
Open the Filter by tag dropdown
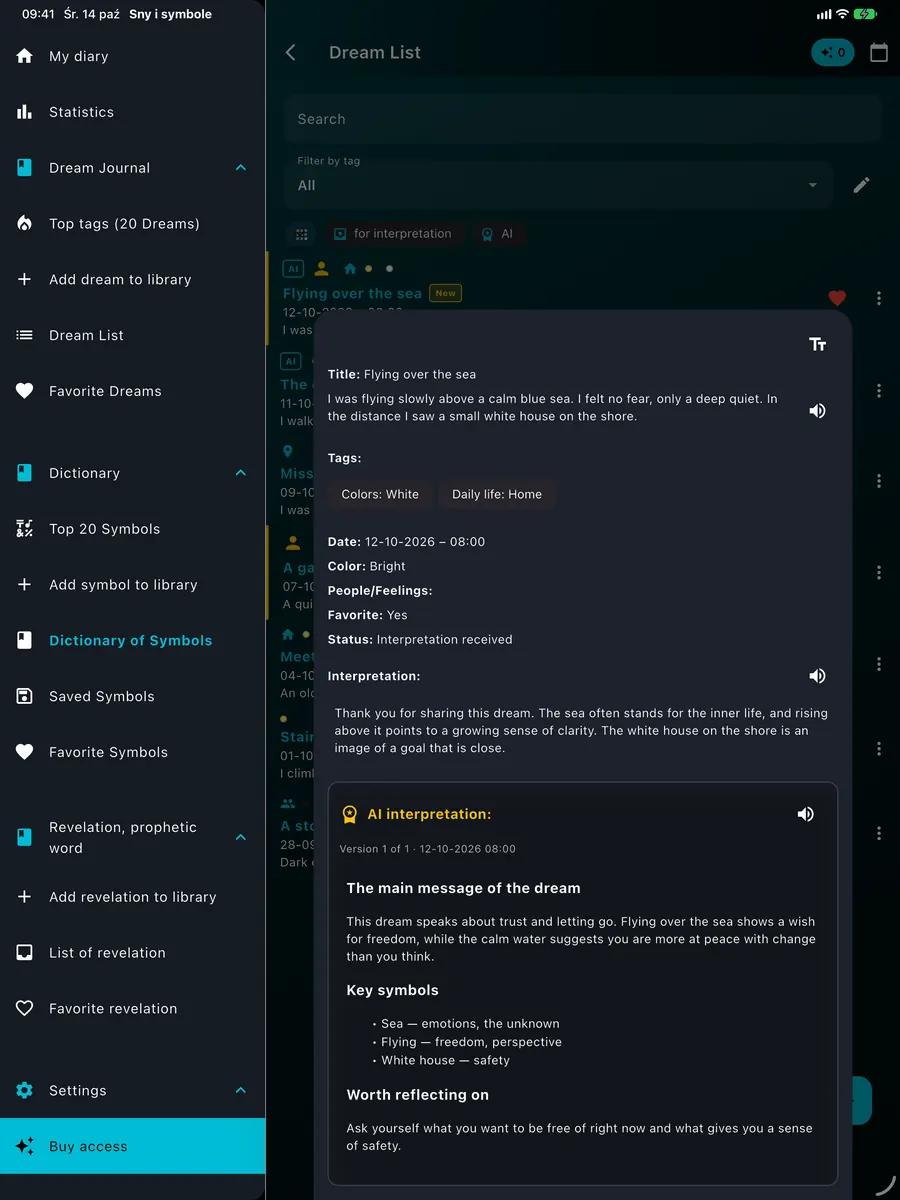click(558, 185)
